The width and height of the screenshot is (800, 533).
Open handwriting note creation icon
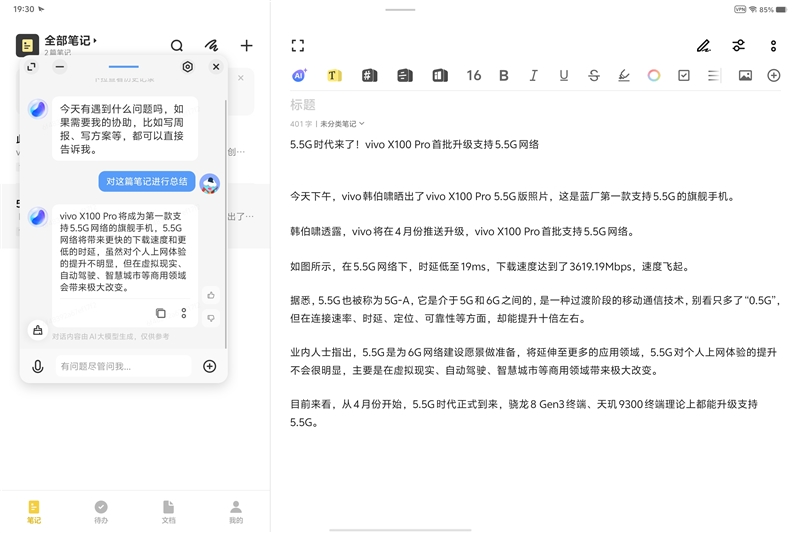pyautogui.click(x=211, y=46)
